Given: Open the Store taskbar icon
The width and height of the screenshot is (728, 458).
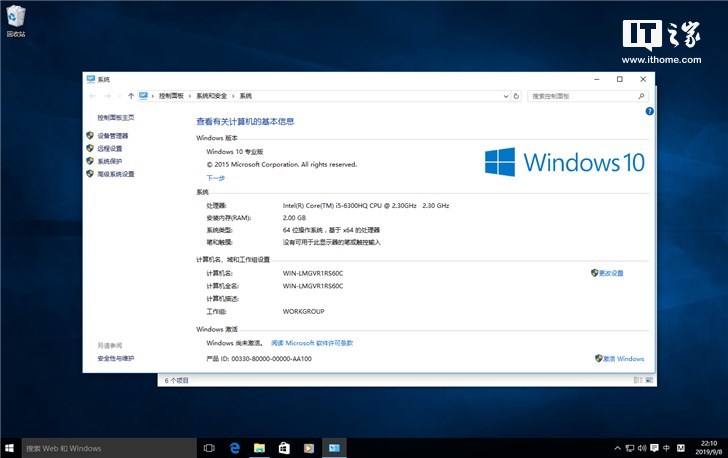Looking at the screenshot, I should [x=284, y=448].
